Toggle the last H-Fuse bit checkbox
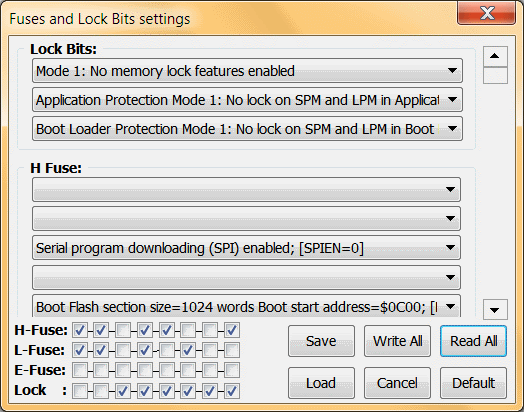Viewport: 524px width, 412px height. 232,330
